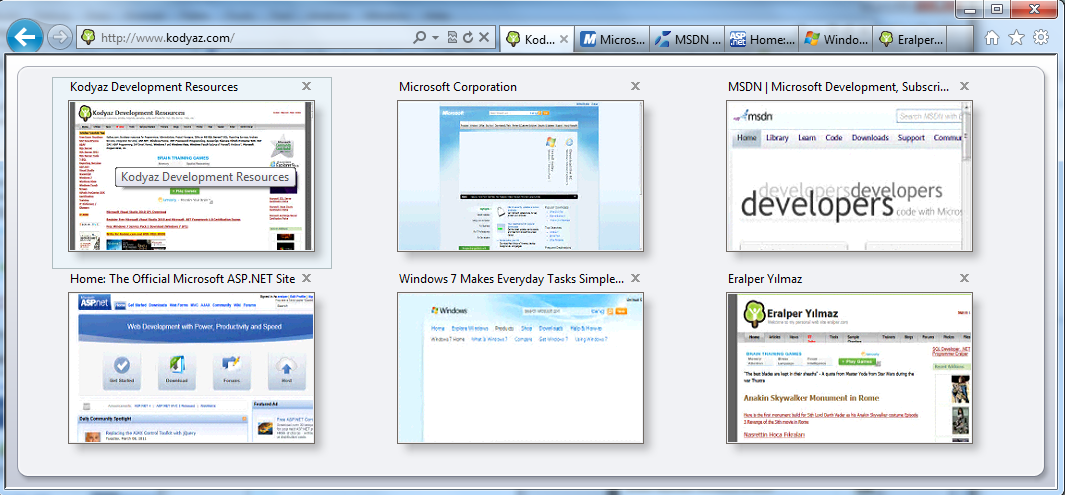1065x495 pixels.
Task: Close the ASP.NET Site thumbnail
Action: (x=306, y=278)
